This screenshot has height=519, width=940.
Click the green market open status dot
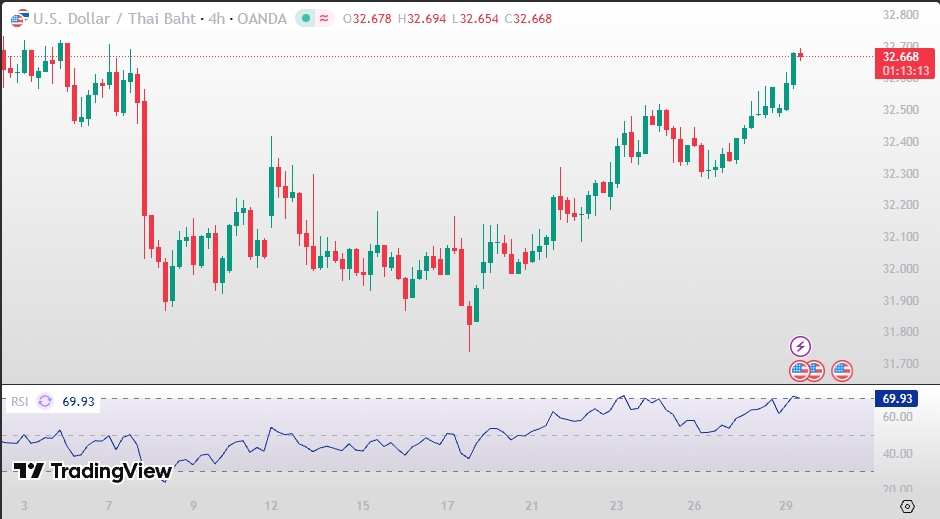pyautogui.click(x=306, y=19)
